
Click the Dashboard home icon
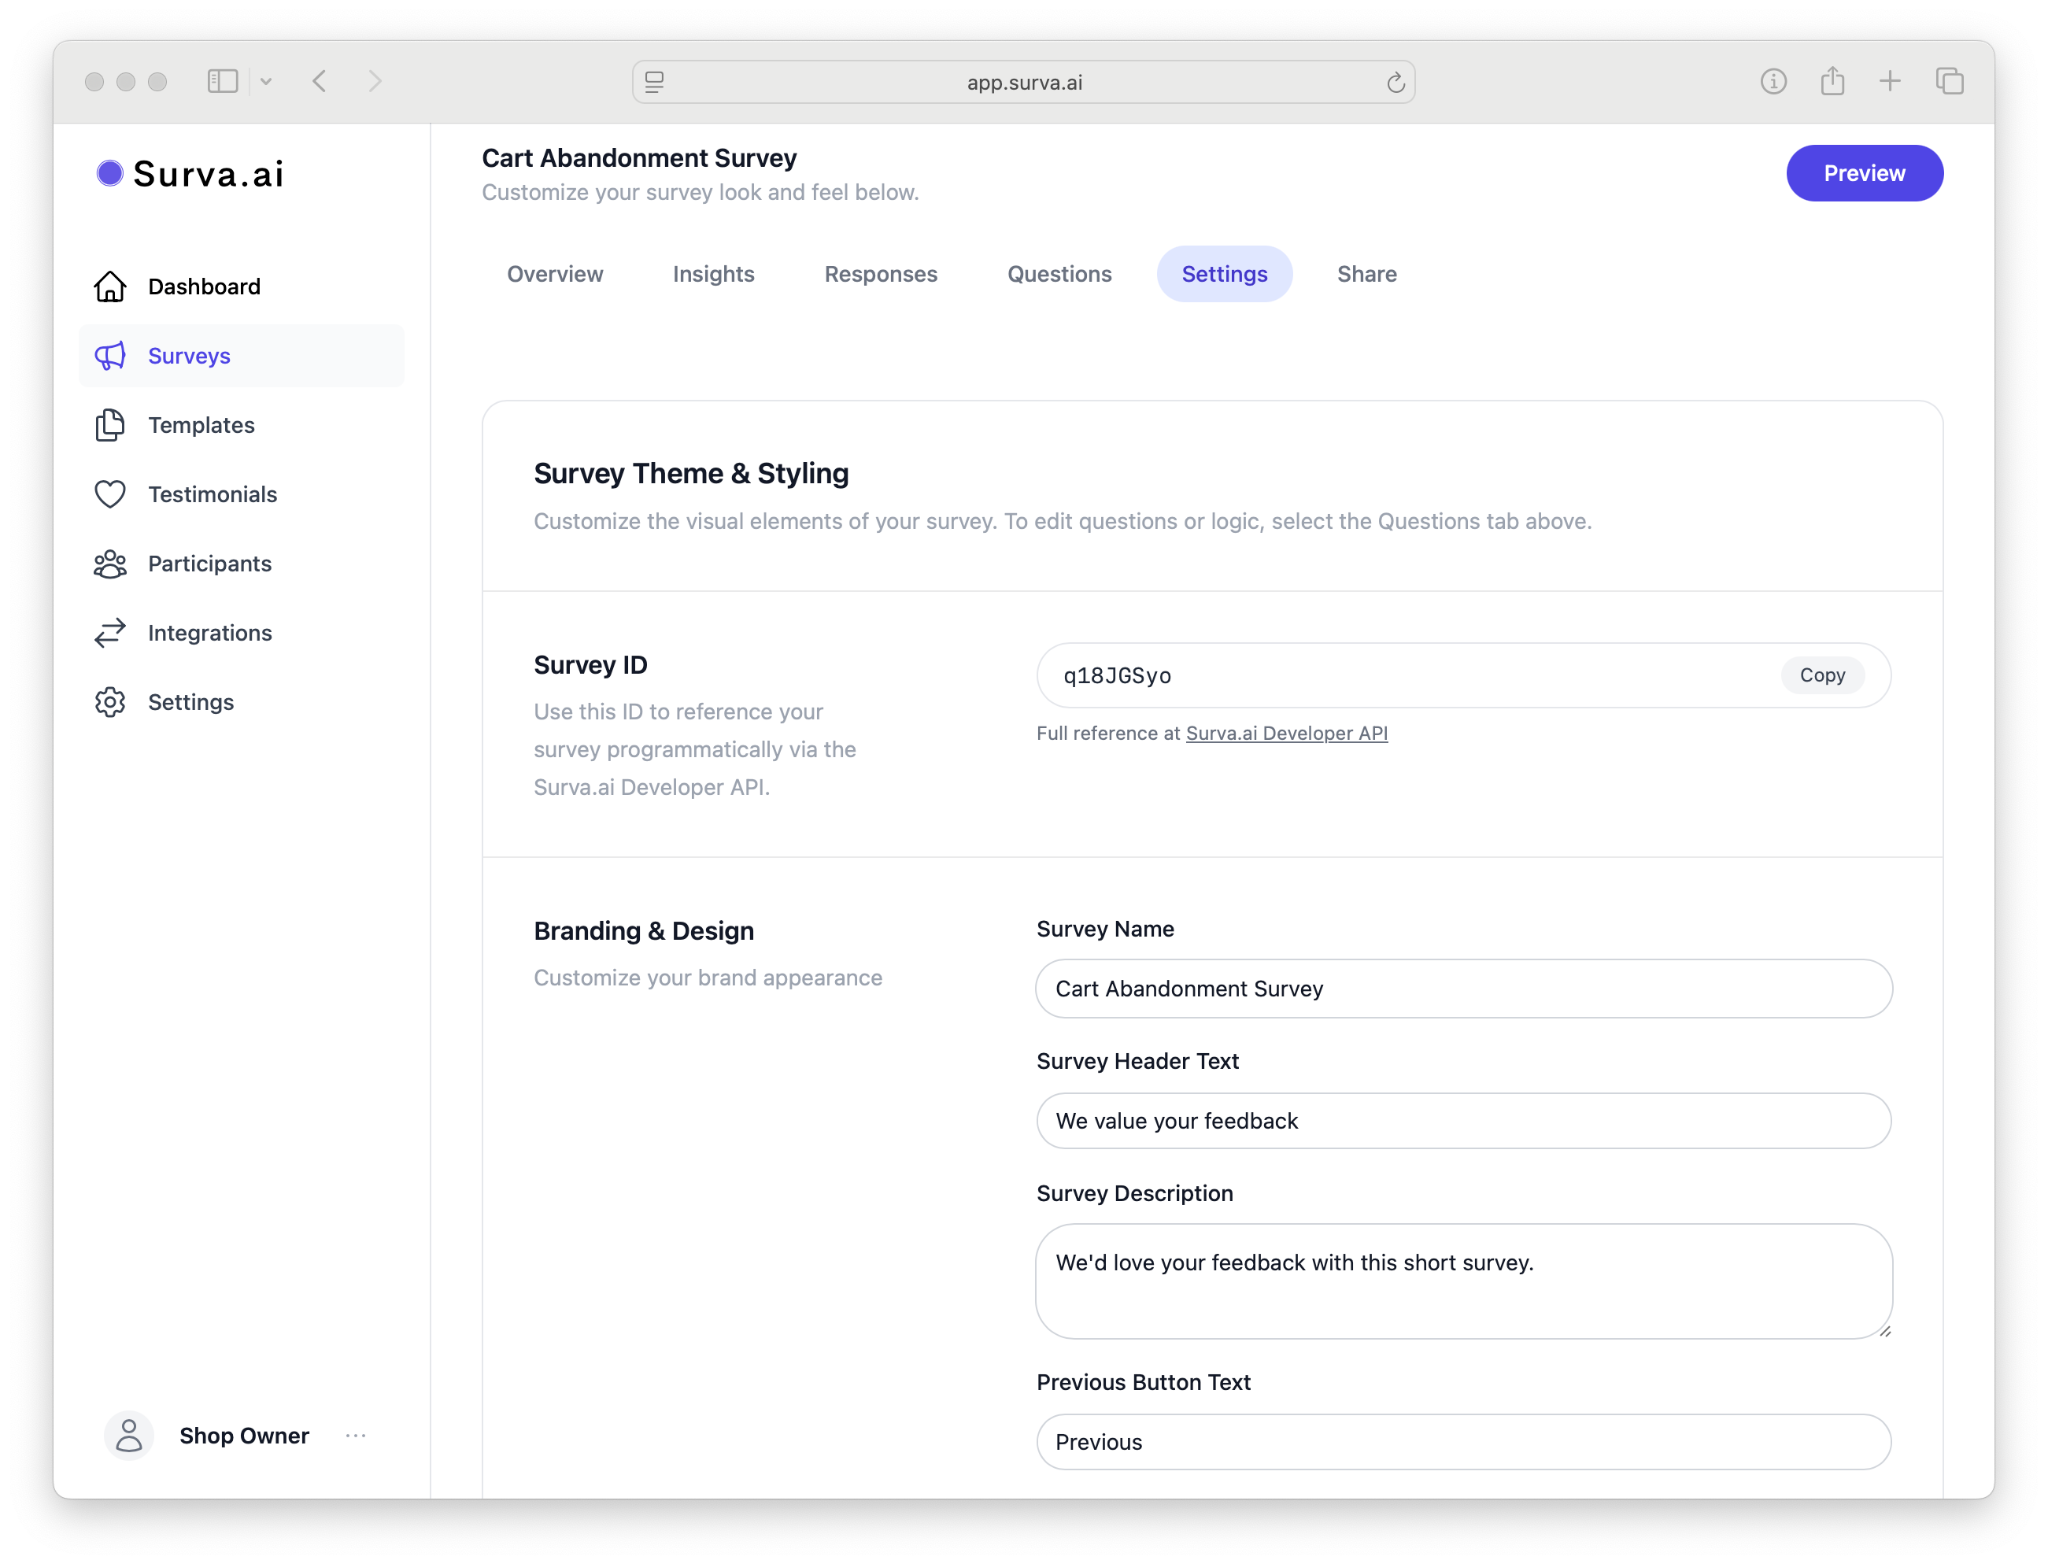pyautogui.click(x=110, y=287)
